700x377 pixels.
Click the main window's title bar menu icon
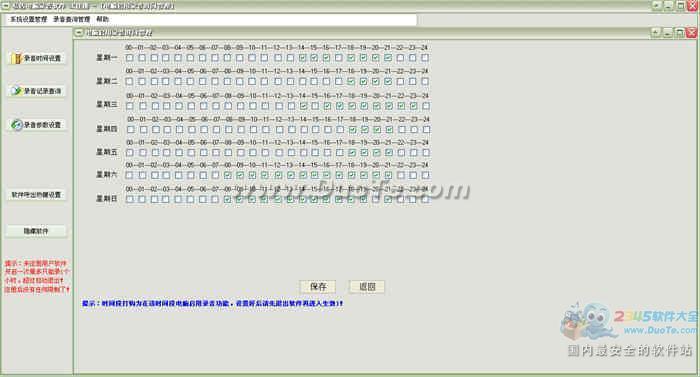6,6
